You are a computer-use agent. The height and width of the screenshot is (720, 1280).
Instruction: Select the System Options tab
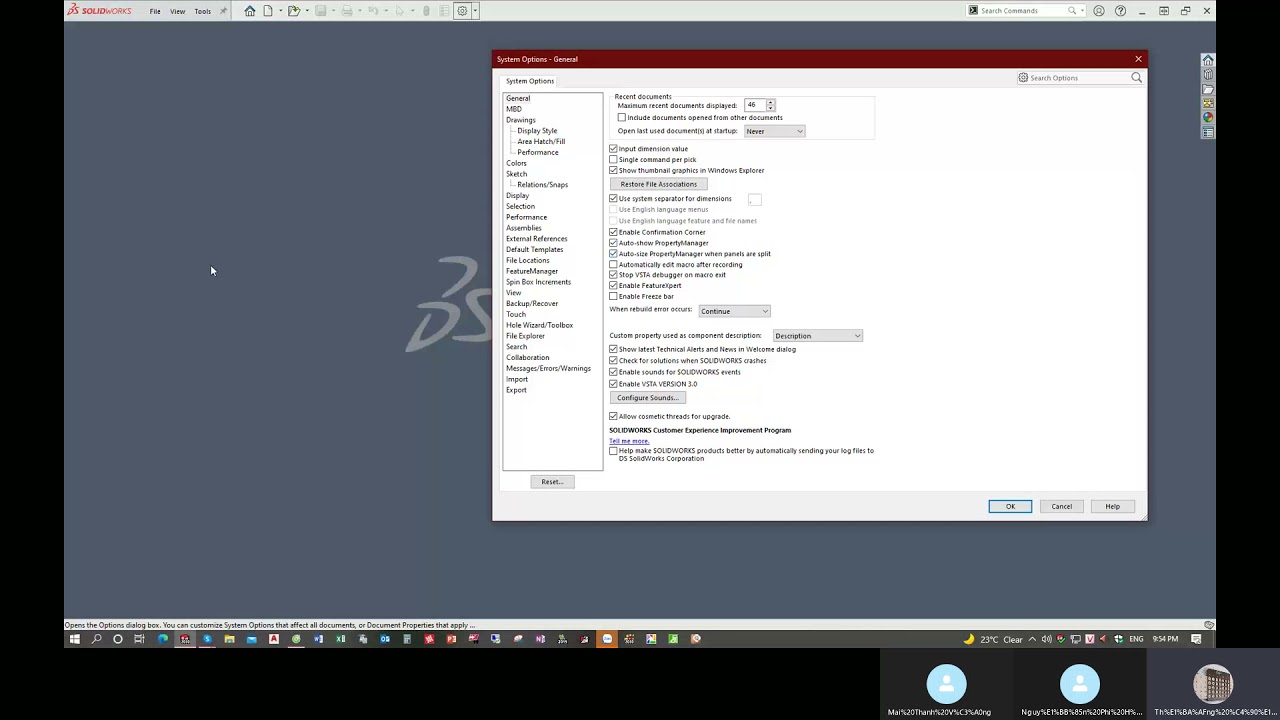click(x=530, y=81)
